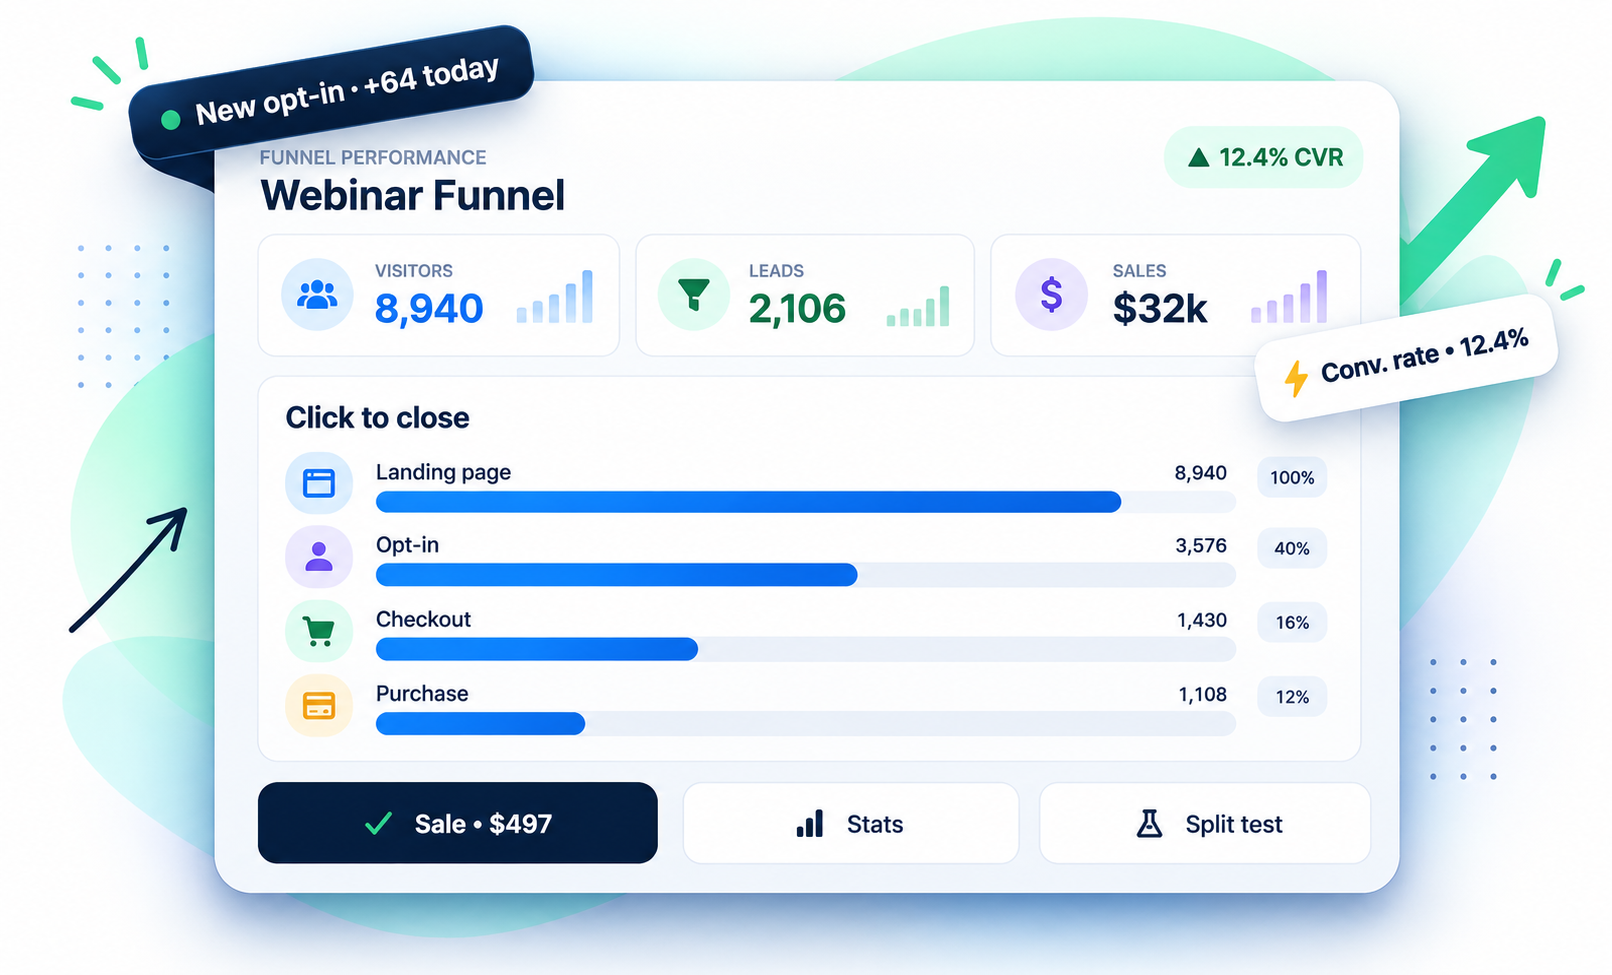The image size is (1612, 975).
Task: Click the Landing page progress bar
Action: [x=806, y=502]
